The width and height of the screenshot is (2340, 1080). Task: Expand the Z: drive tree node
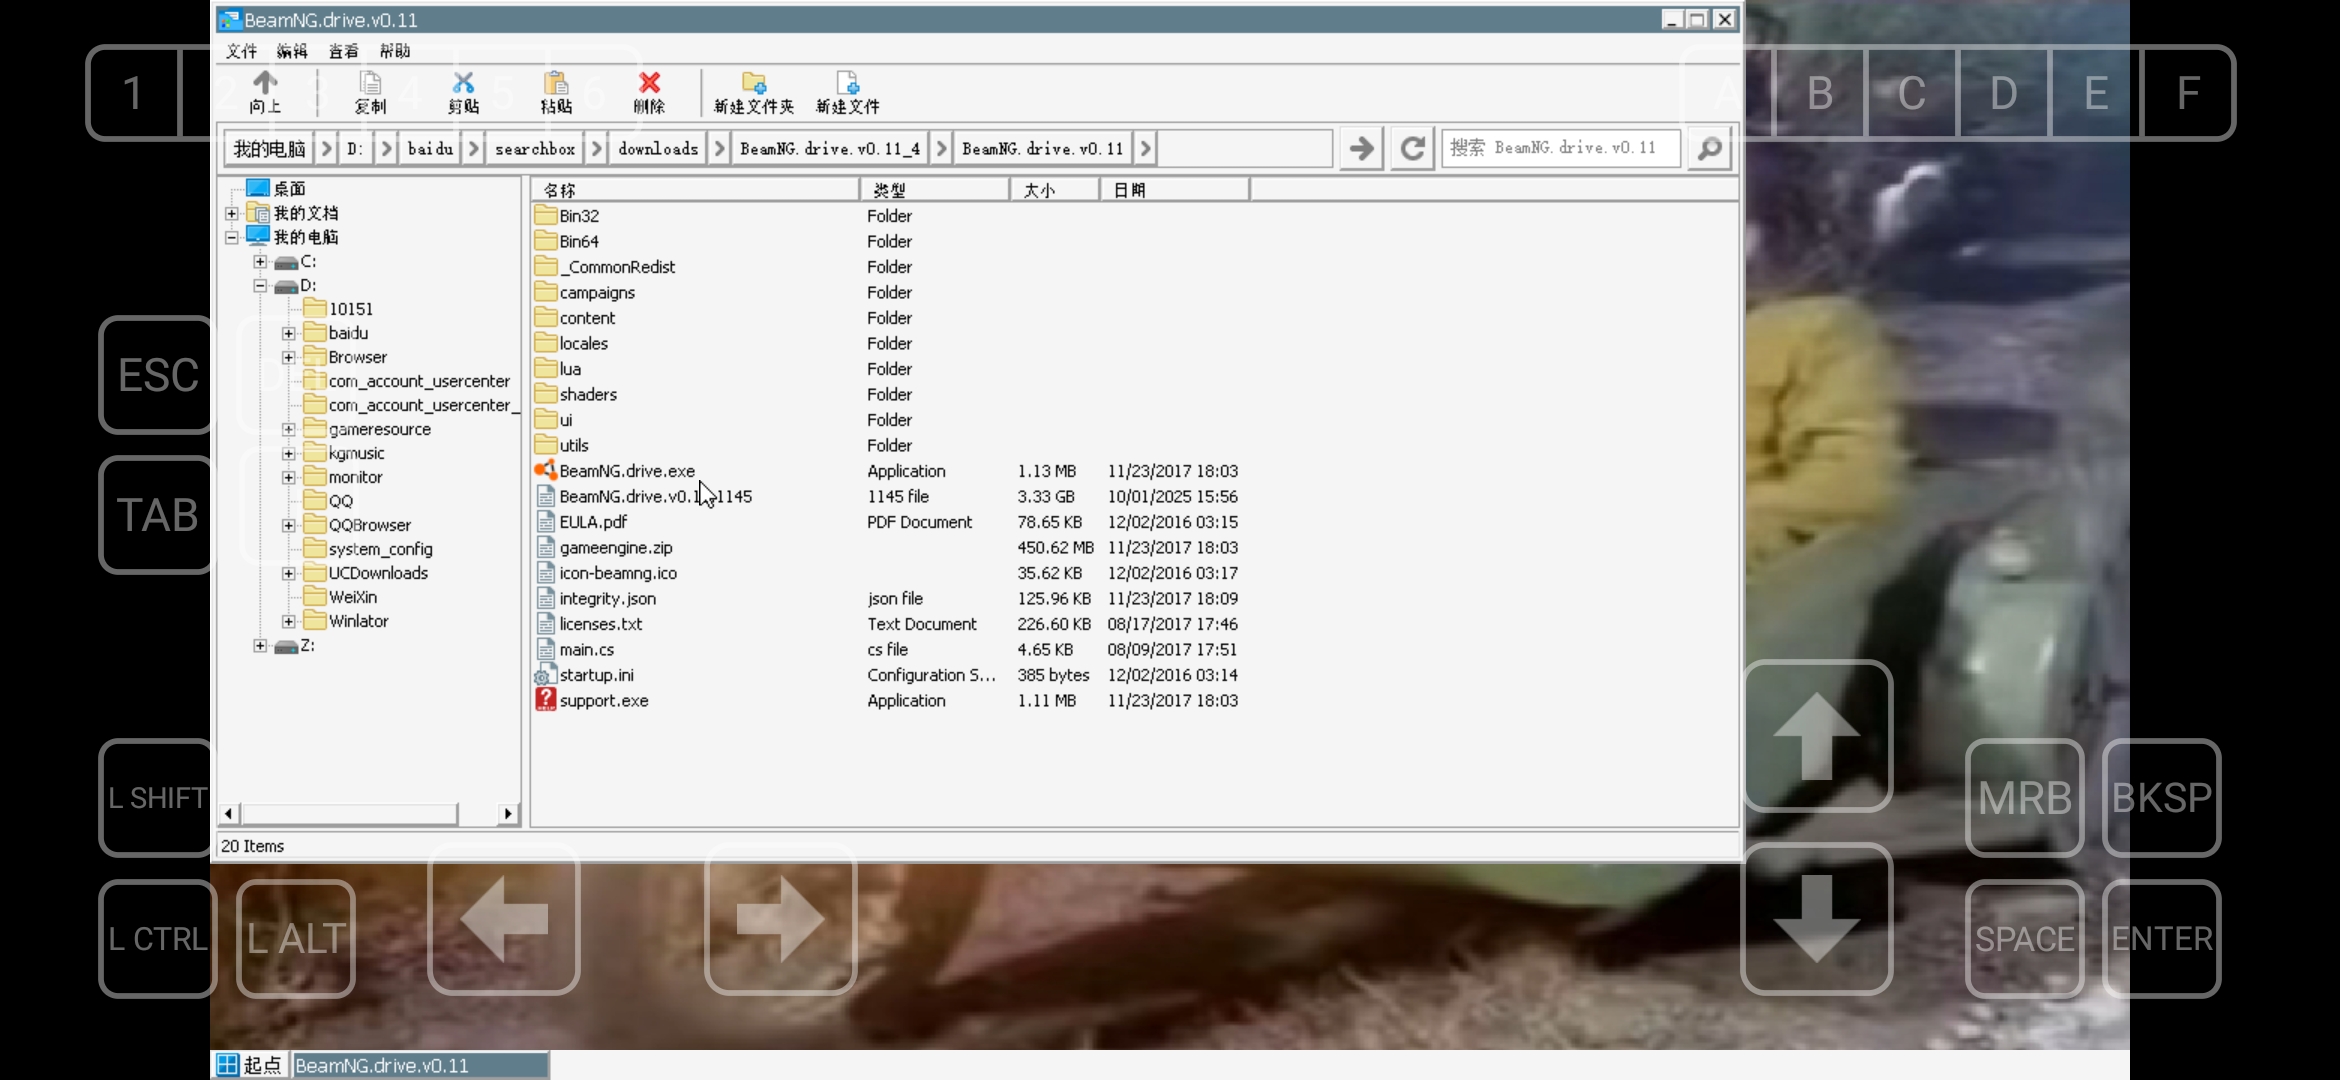click(260, 646)
